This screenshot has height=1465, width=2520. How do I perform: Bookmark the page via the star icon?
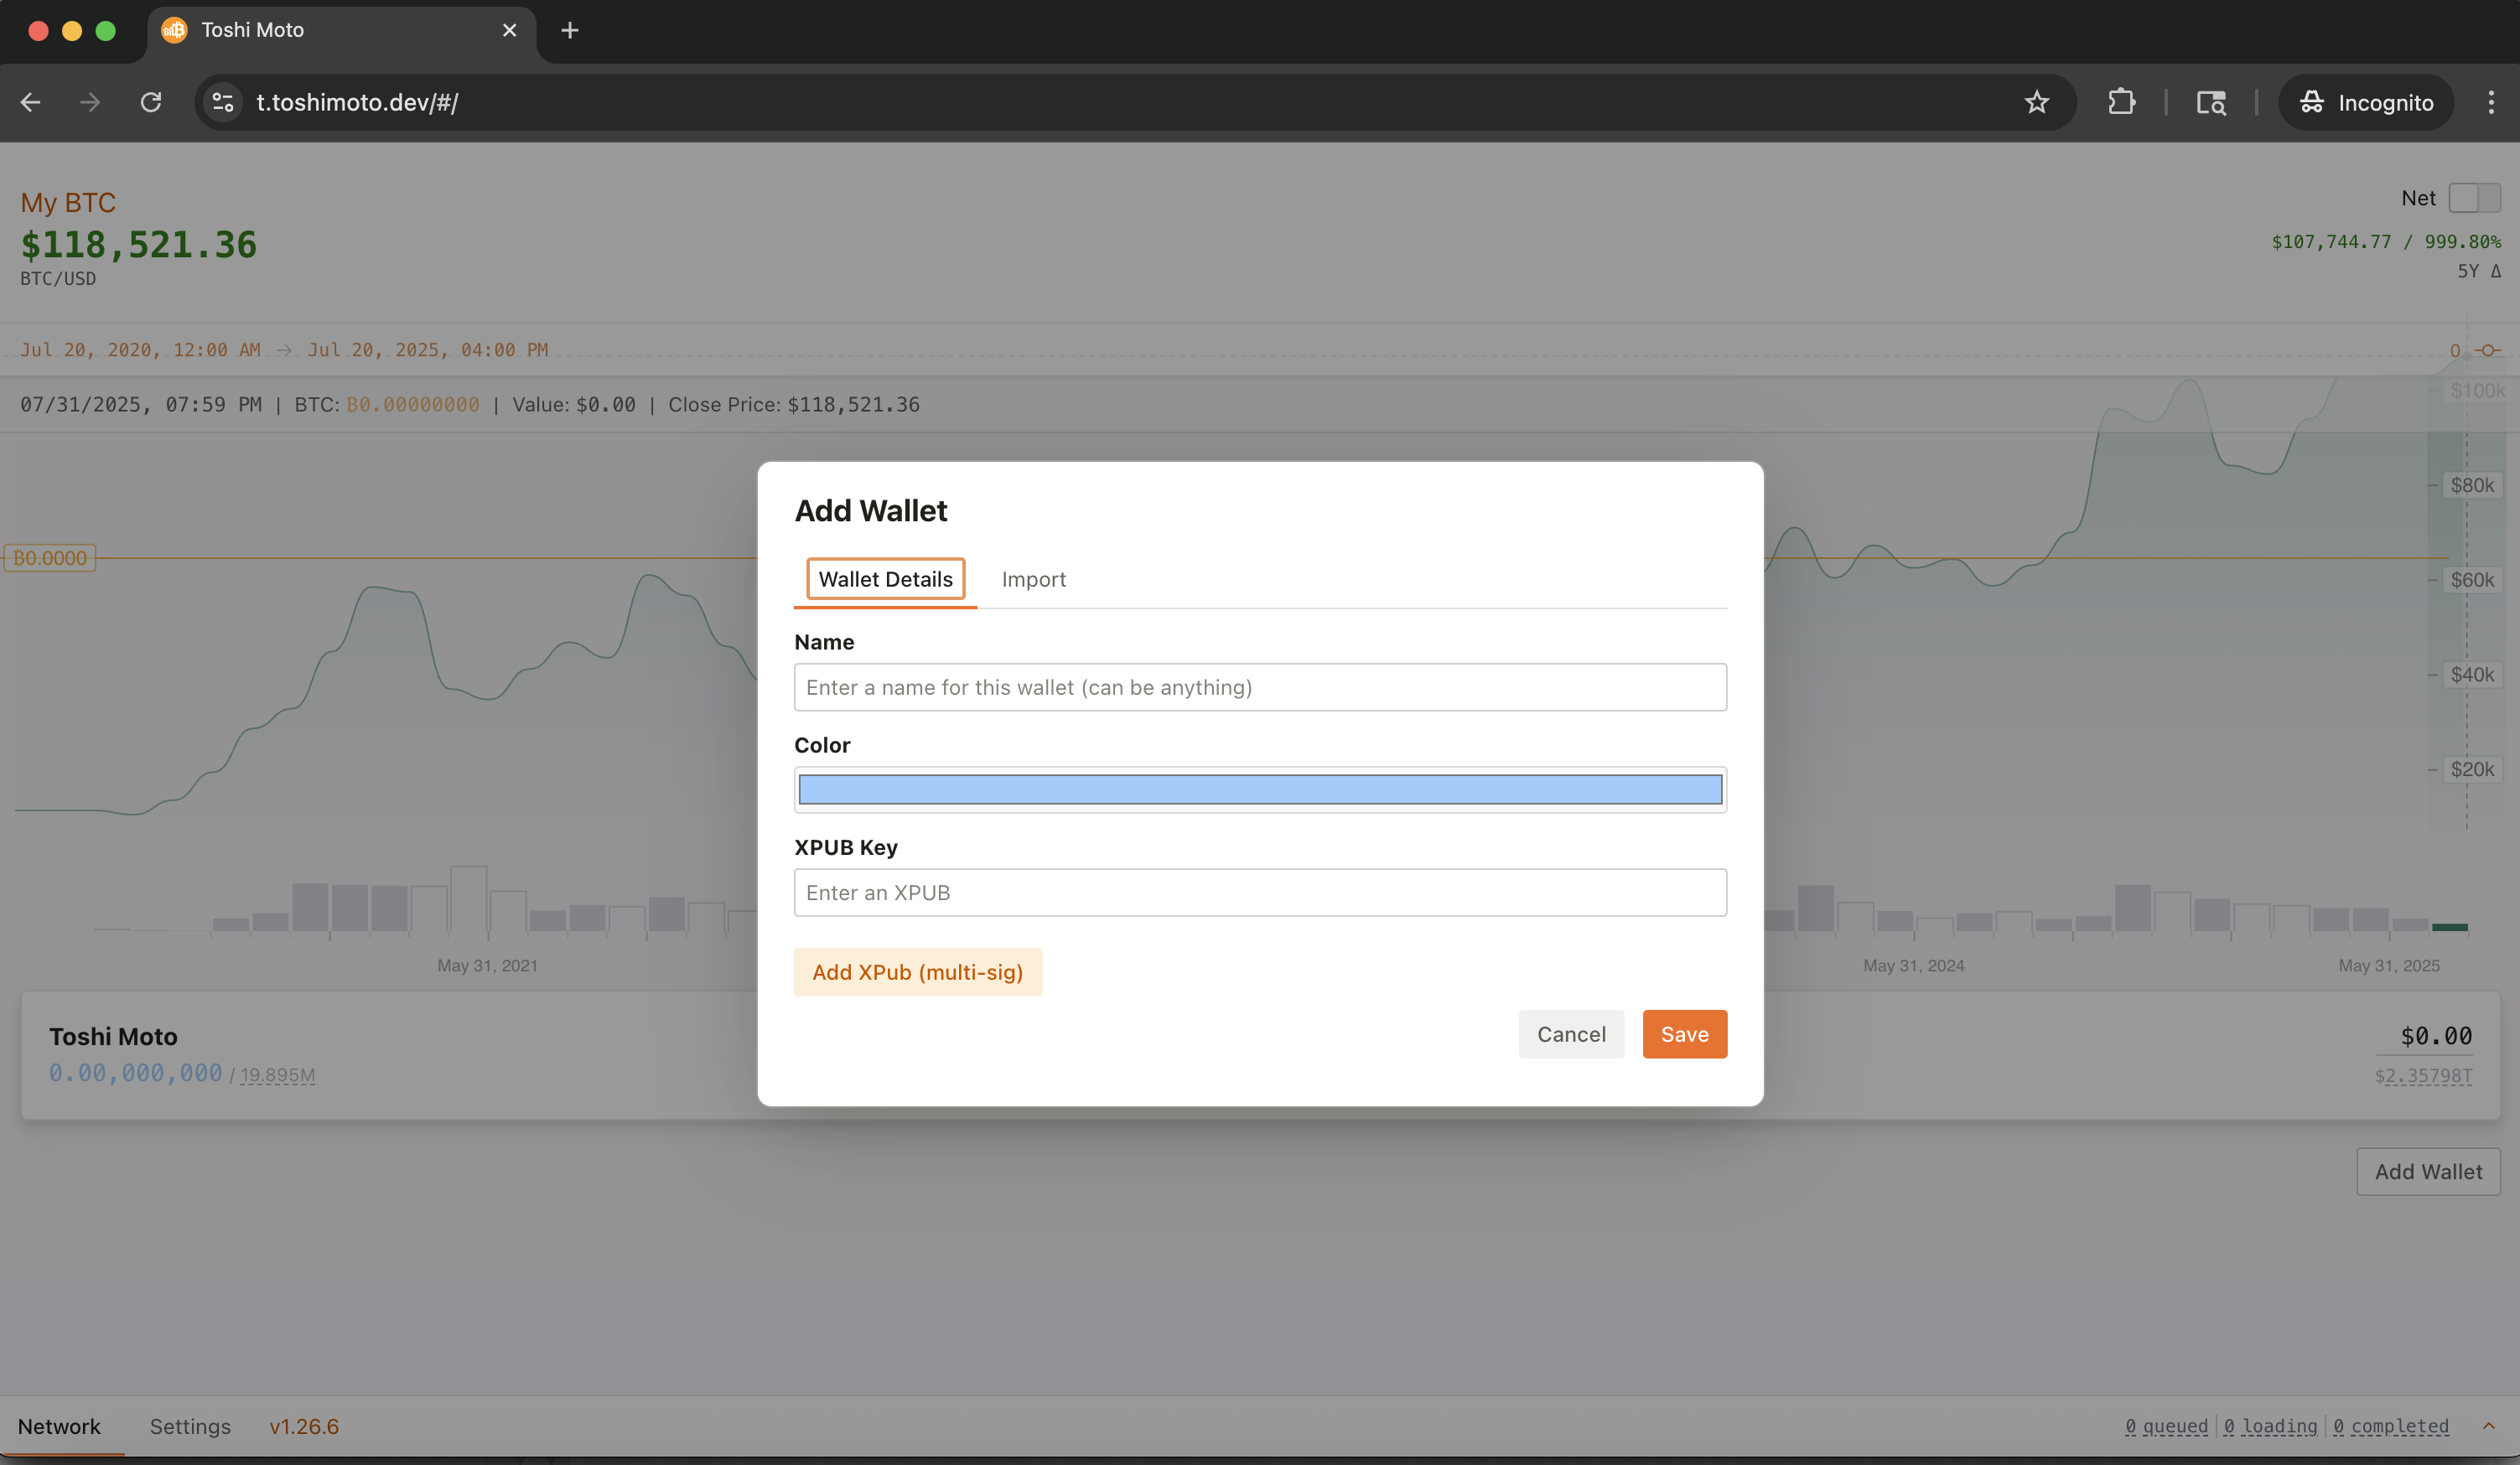[2037, 102]
